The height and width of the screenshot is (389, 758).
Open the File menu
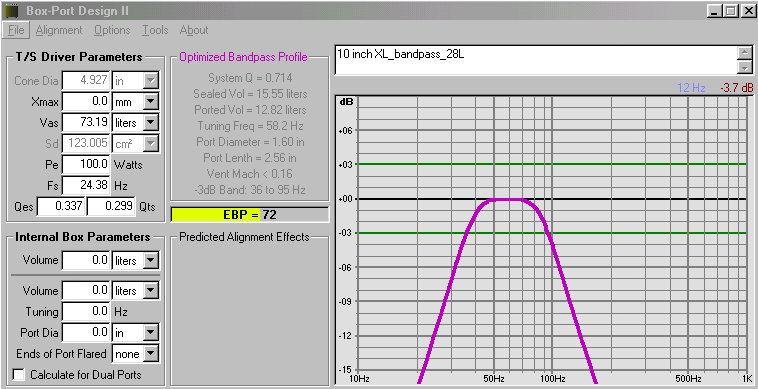click(x=16, y=30)
